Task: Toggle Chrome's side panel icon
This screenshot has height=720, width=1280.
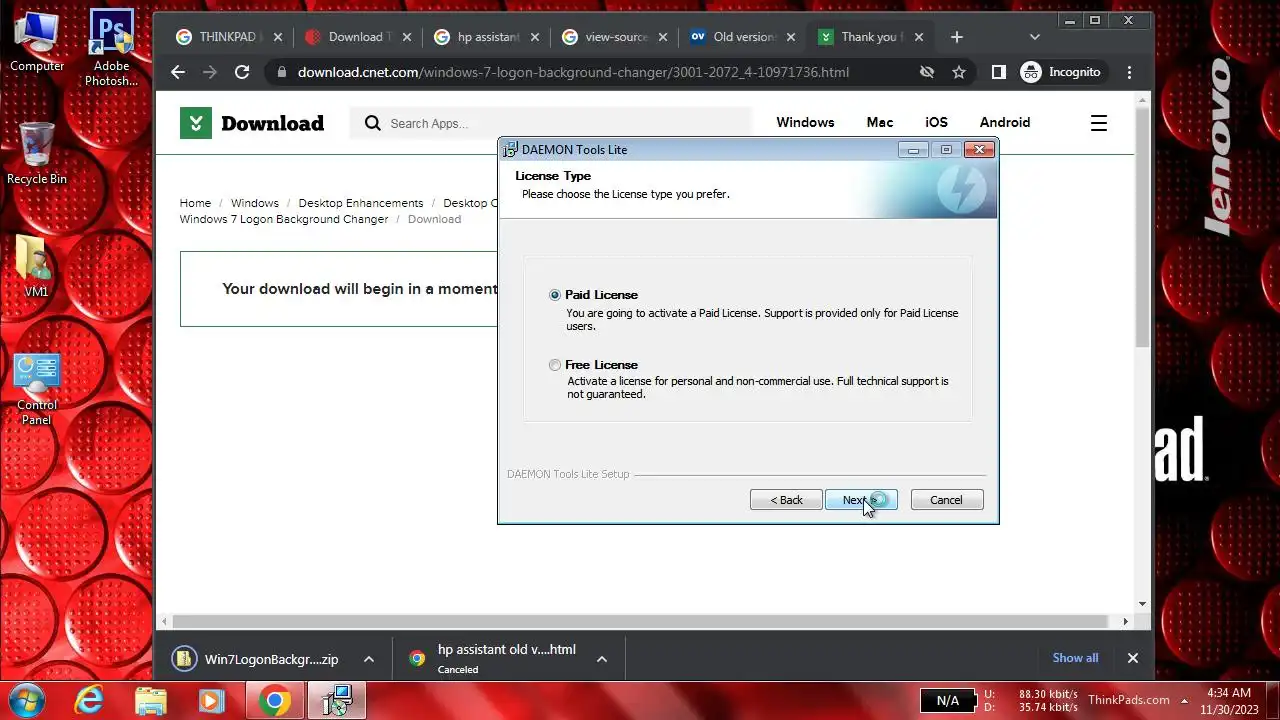Action: pos(998,72)
